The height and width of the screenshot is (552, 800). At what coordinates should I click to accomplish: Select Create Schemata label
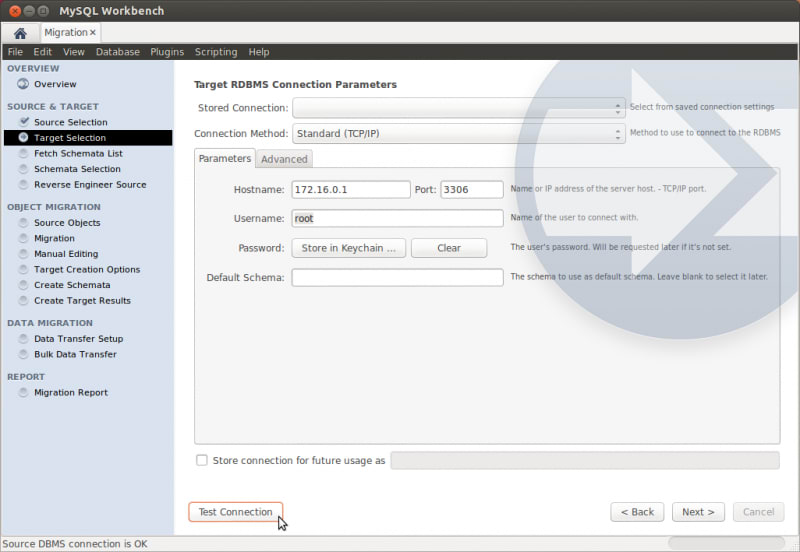[x=72, y=285]
